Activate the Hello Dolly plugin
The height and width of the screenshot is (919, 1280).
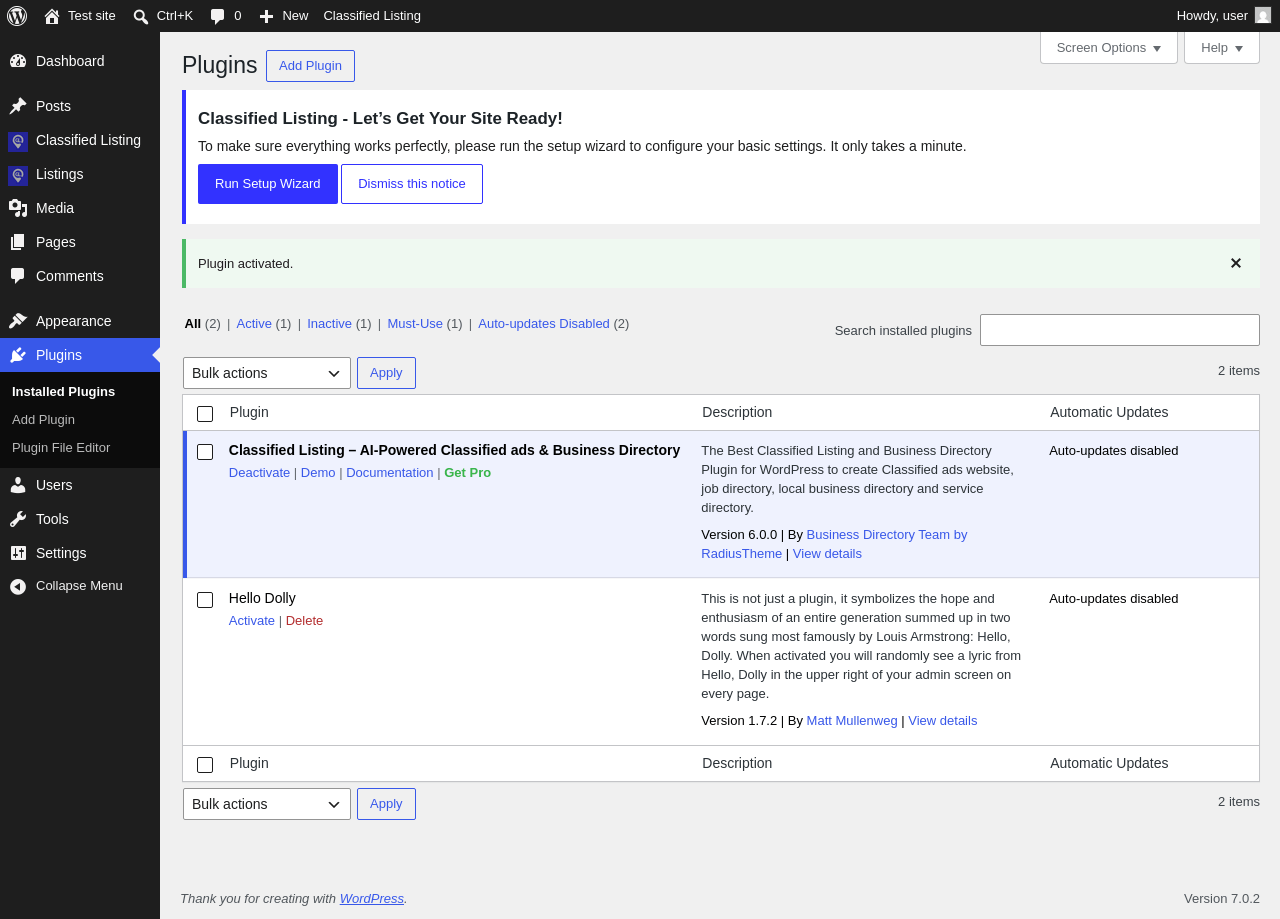(252, 621)
